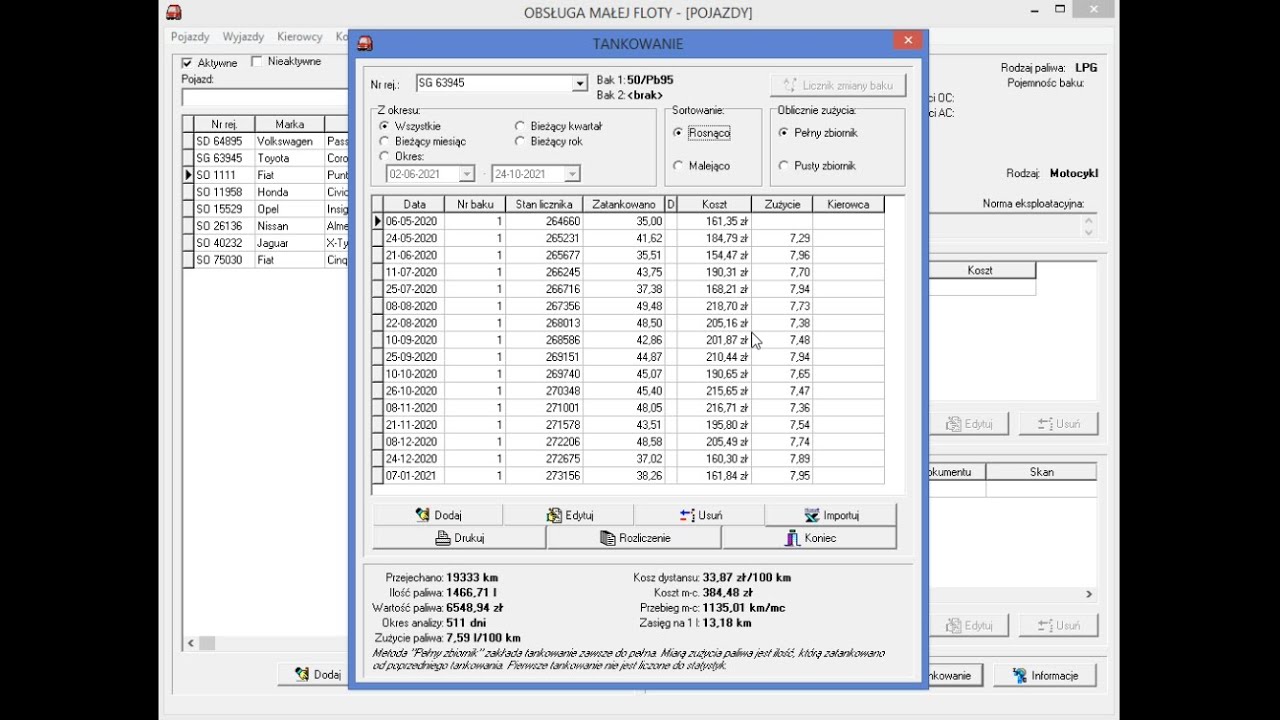Toggle the Nieaktywne checkbox
Image resolution: width=1280 pixels, height=720 pixels.
pos(257,62)
